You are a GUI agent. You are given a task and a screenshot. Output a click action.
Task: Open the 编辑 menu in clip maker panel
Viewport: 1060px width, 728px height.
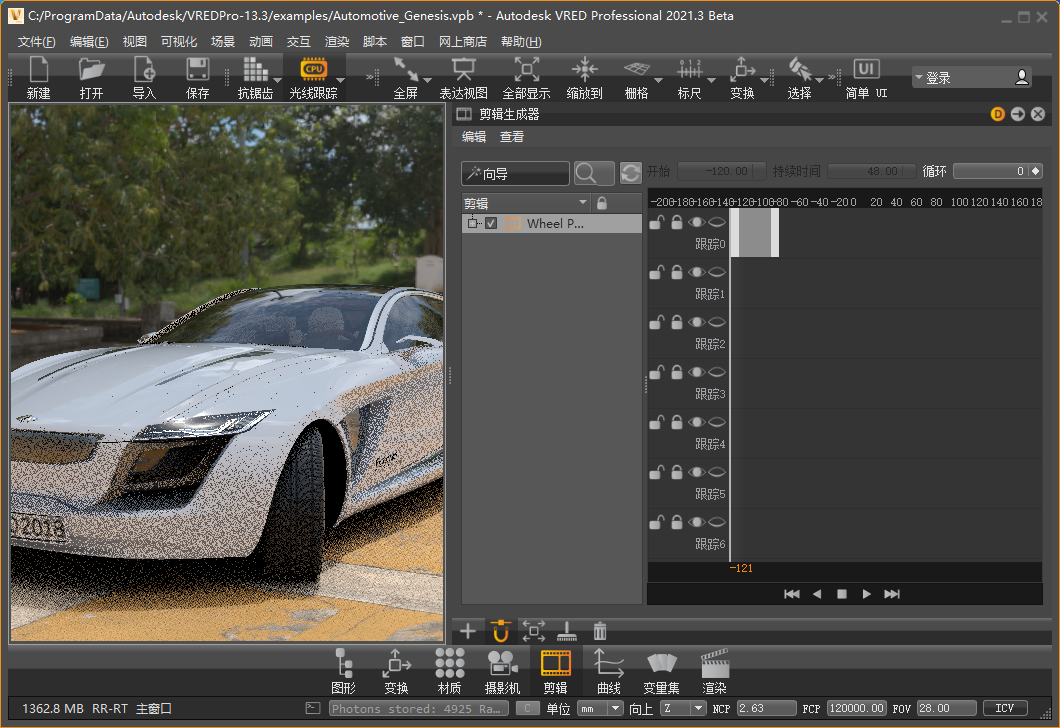(x=474, y=137)
